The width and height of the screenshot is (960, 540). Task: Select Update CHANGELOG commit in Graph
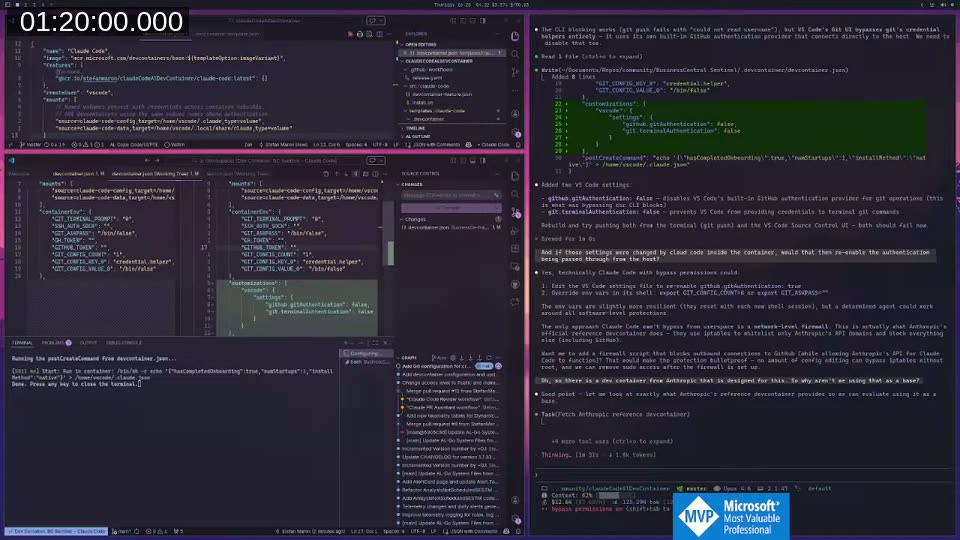(x=449, y=457)
